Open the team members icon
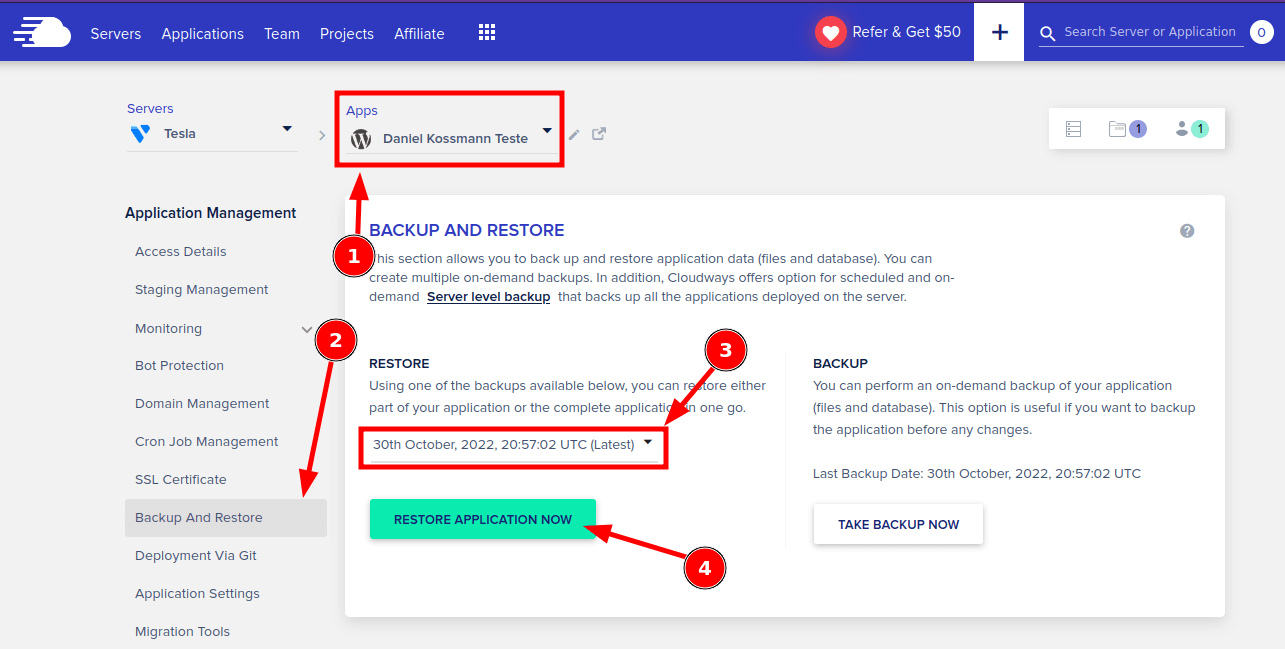The height and width of the screenshot is (649, 1285). point(1183,129)
